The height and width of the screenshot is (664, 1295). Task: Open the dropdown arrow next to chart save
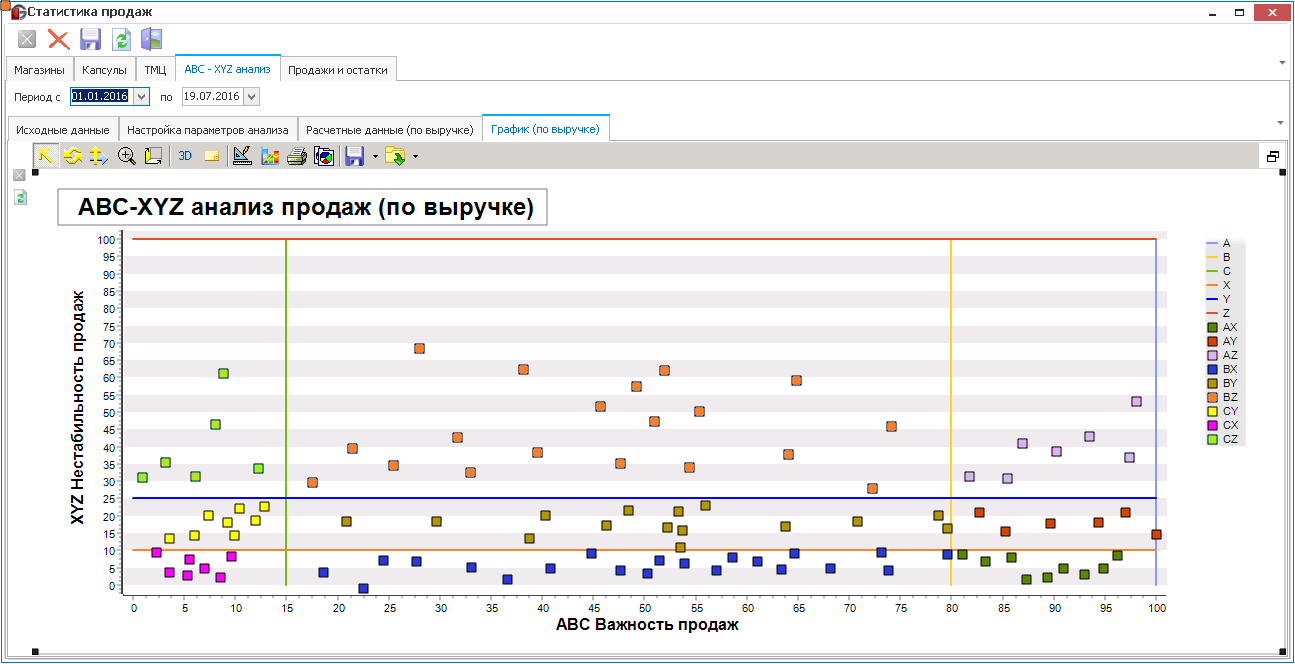[374, 156]
